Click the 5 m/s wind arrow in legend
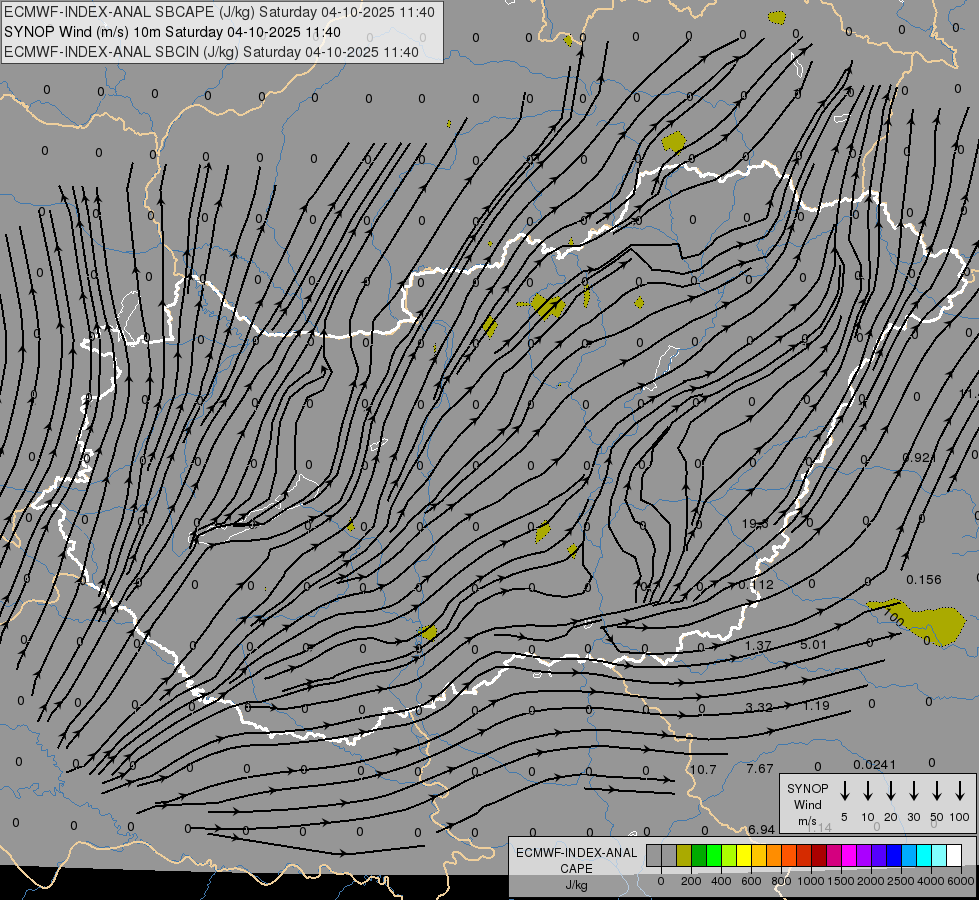The width and height of the screenshot is (979, 900). tap(844, 791)
